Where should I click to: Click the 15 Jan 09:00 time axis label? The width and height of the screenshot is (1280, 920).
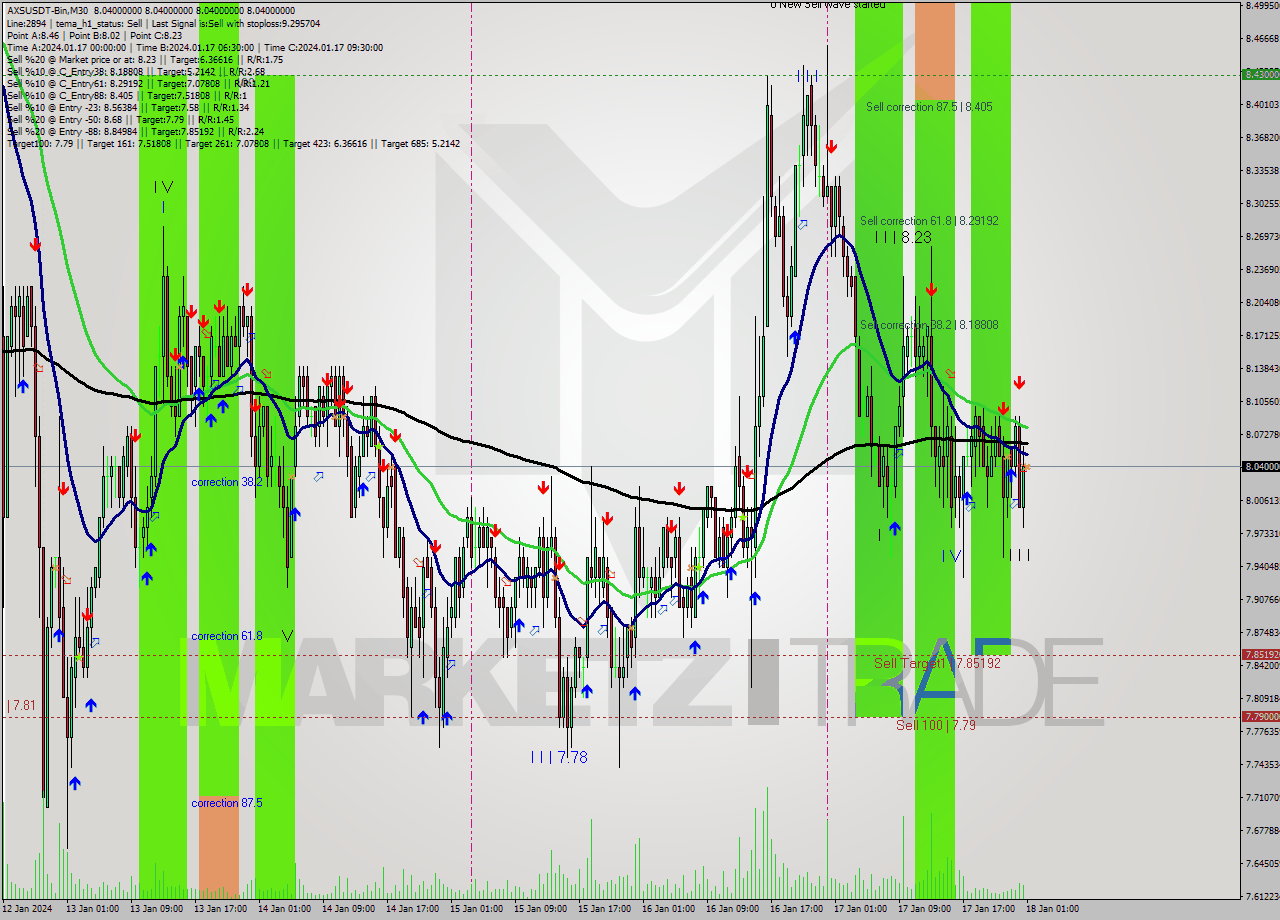[x=540, y=909]
